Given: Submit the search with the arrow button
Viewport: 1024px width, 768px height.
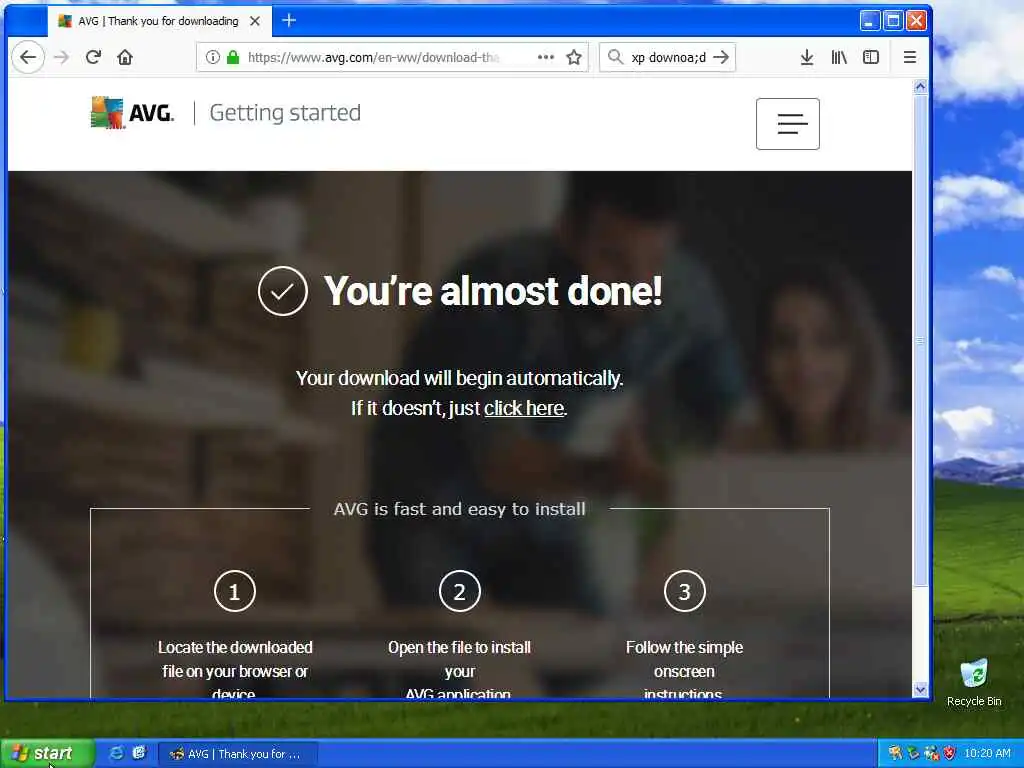Looking at the screenshot, I should click(721, 57).
